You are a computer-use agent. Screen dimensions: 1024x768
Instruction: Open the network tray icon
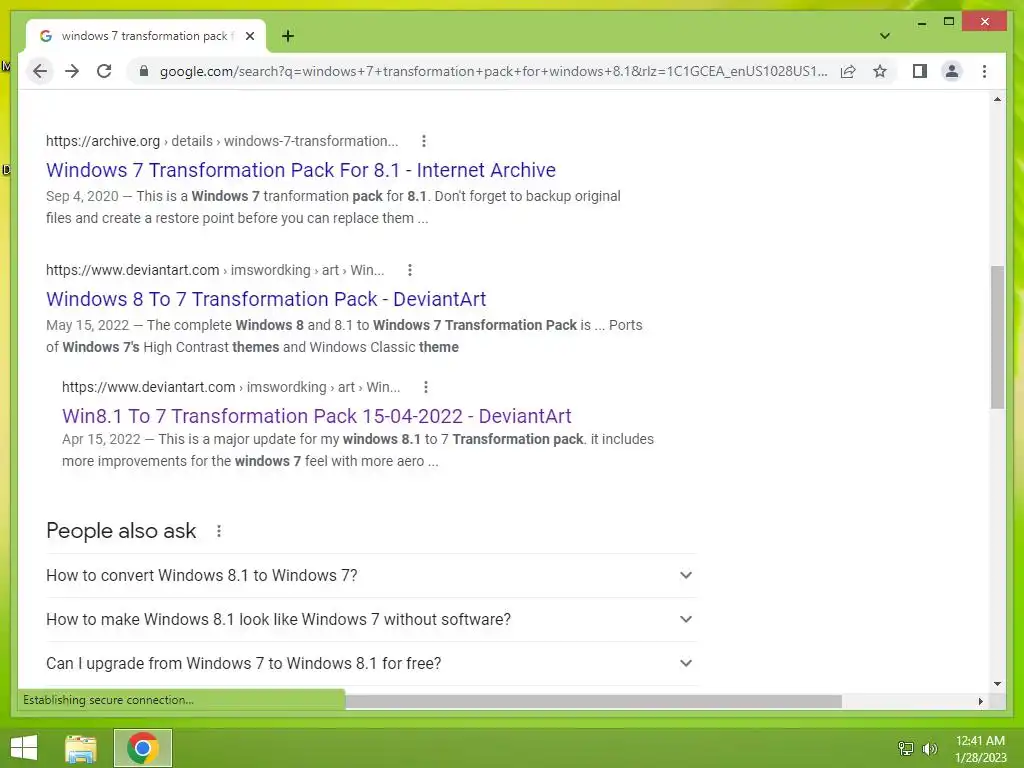(905, 748)
